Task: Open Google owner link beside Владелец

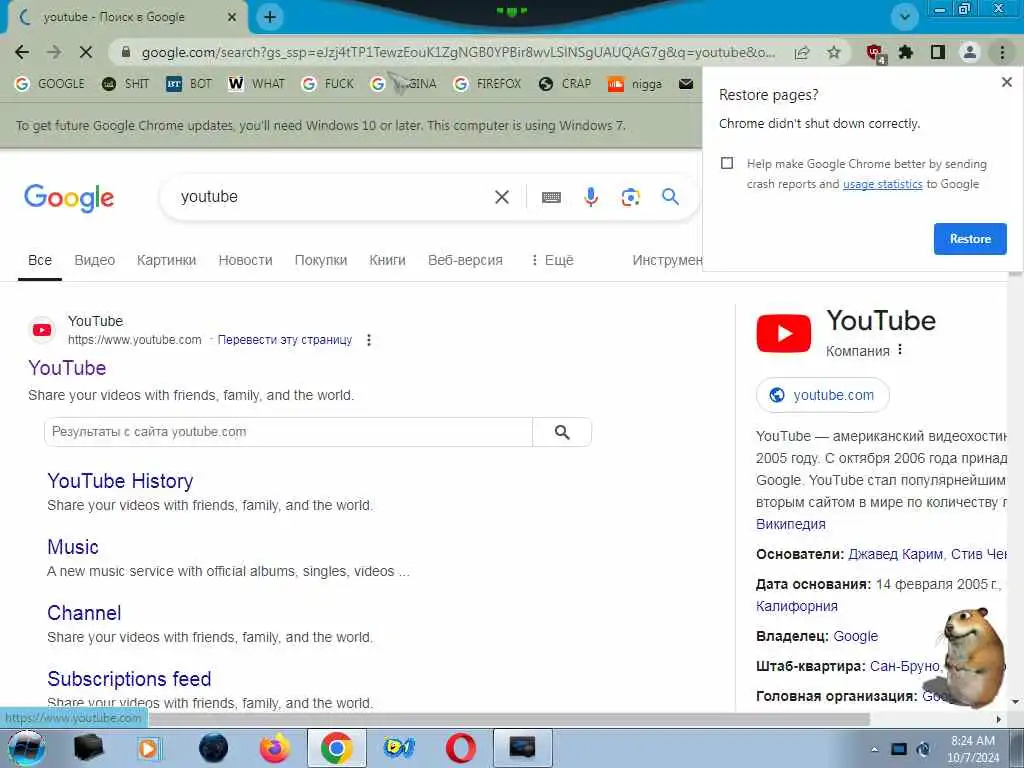Action: pyautogui.click(x=856, y=636)
